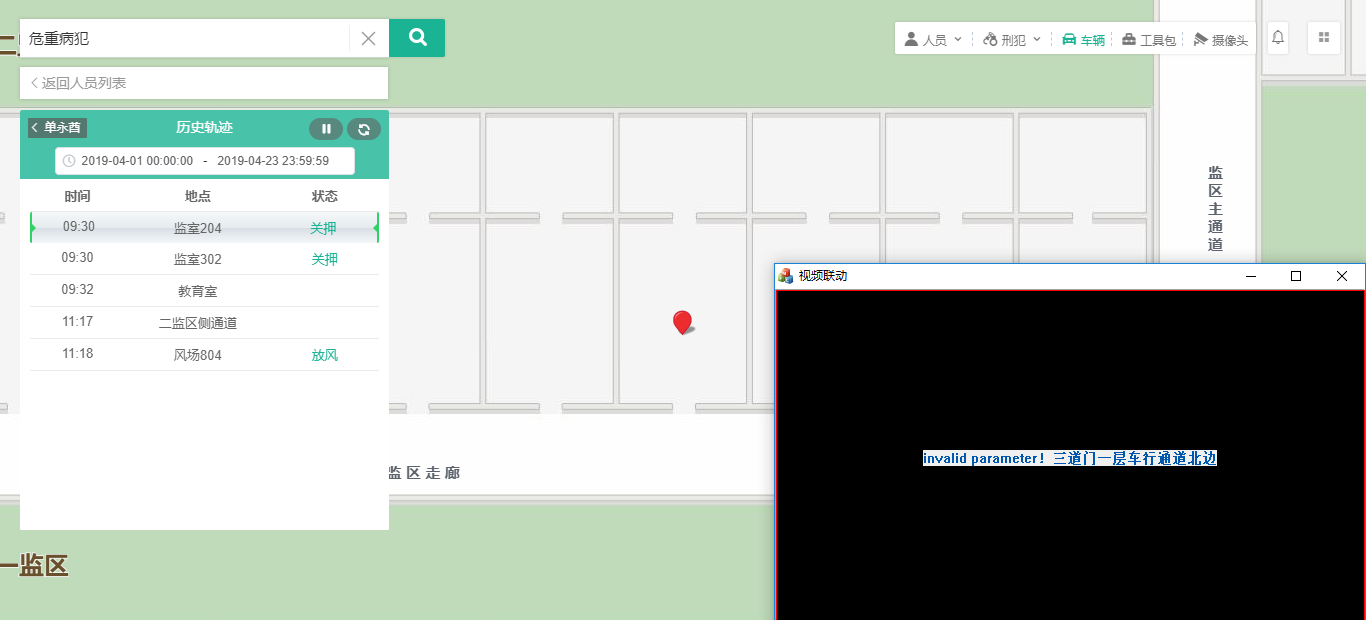Expand the 刑犯 dropdown

coord(1011,40)
